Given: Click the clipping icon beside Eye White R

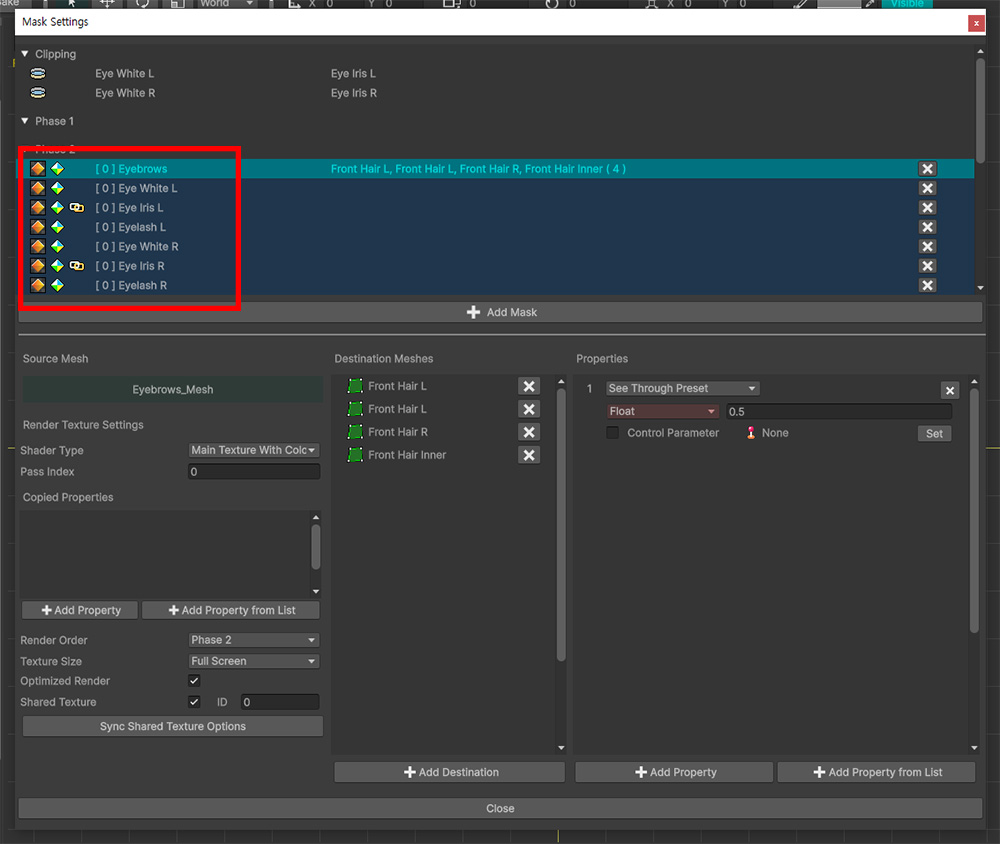Looking at the screenshot, I should click(38, 93).
